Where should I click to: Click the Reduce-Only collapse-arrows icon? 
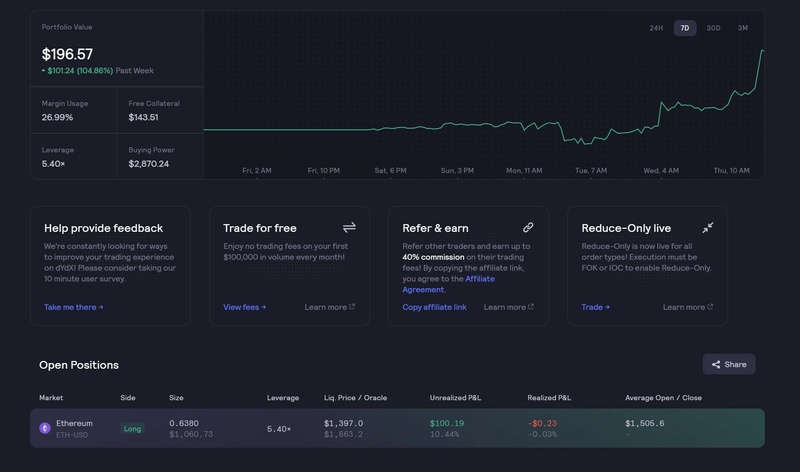[x=708, y=228]
